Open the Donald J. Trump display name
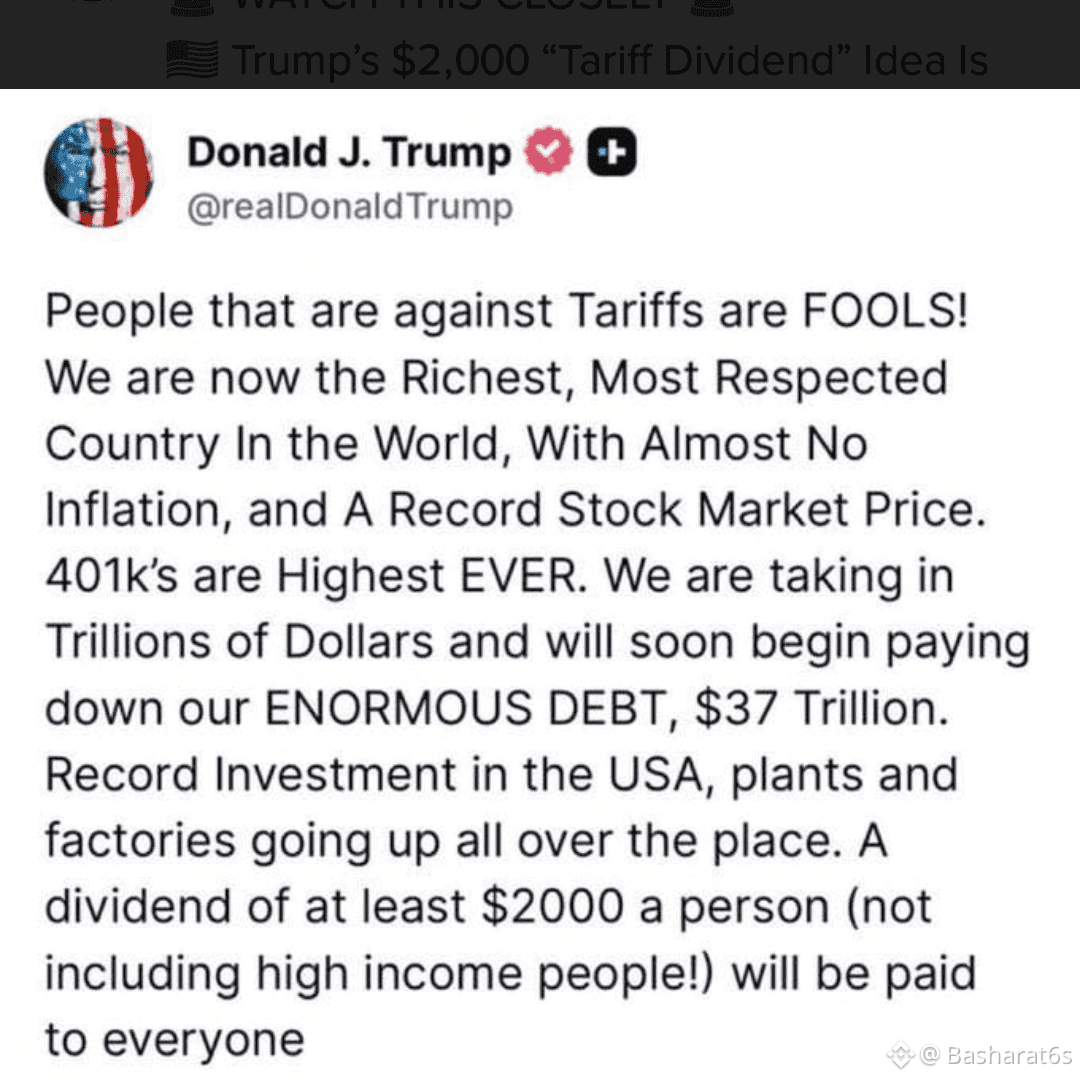Image resolution: width=1080 pixels, height=1080 pixels. coord(349,152)
